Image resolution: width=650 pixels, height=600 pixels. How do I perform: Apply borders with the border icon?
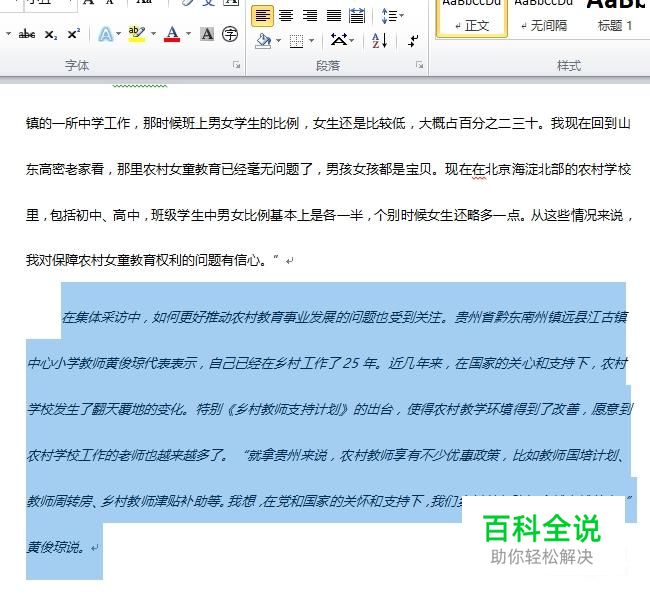click(296, 41)
